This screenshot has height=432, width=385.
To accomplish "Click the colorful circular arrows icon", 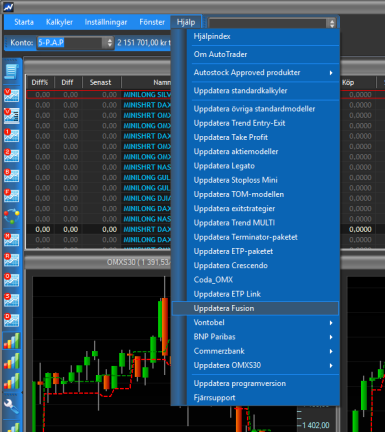I will (x=11, y=216).
